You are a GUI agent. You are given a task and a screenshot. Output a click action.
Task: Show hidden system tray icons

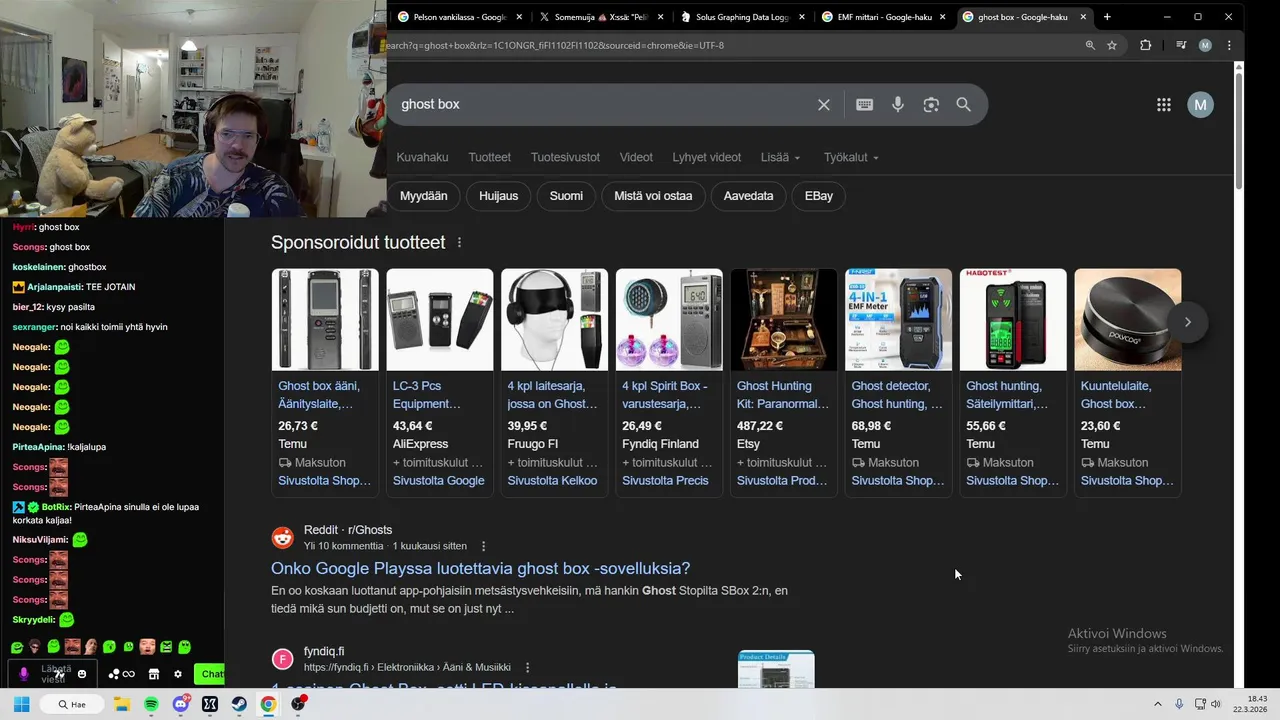coord(1158,704)
